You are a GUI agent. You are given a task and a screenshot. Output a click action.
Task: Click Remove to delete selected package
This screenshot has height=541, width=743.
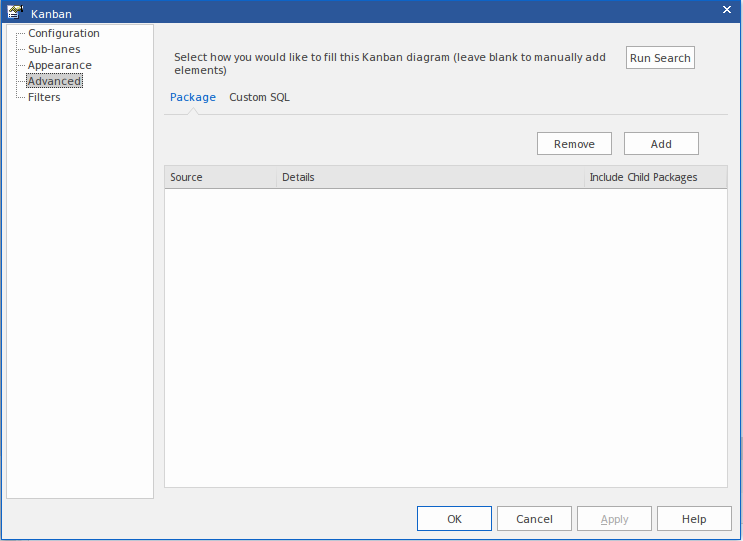[574, 144]
